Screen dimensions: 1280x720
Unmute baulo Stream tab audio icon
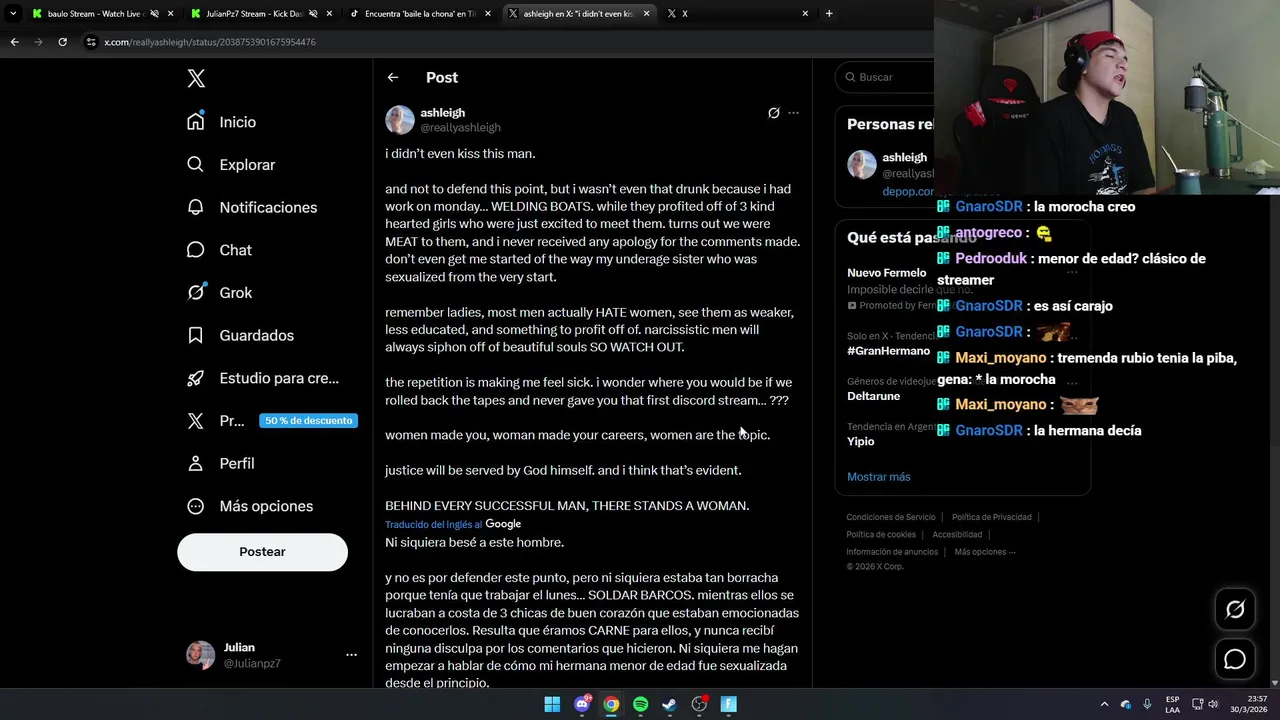(x=154, y=14)
